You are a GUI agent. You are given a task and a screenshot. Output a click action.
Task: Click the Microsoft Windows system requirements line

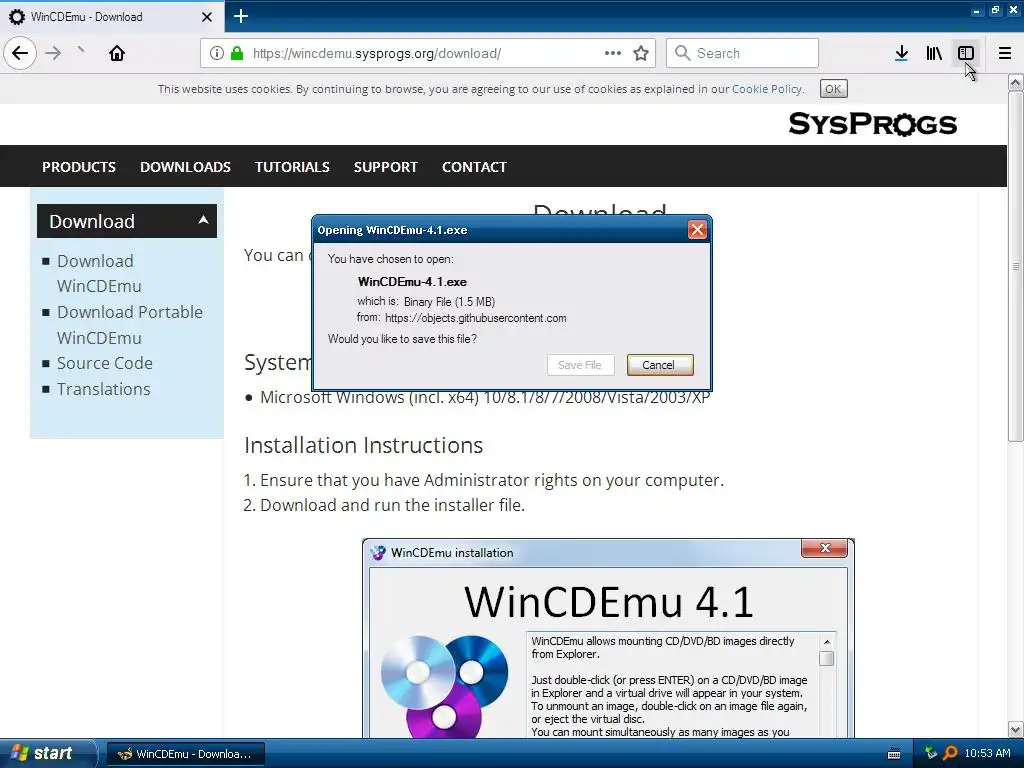pos(485,397)
